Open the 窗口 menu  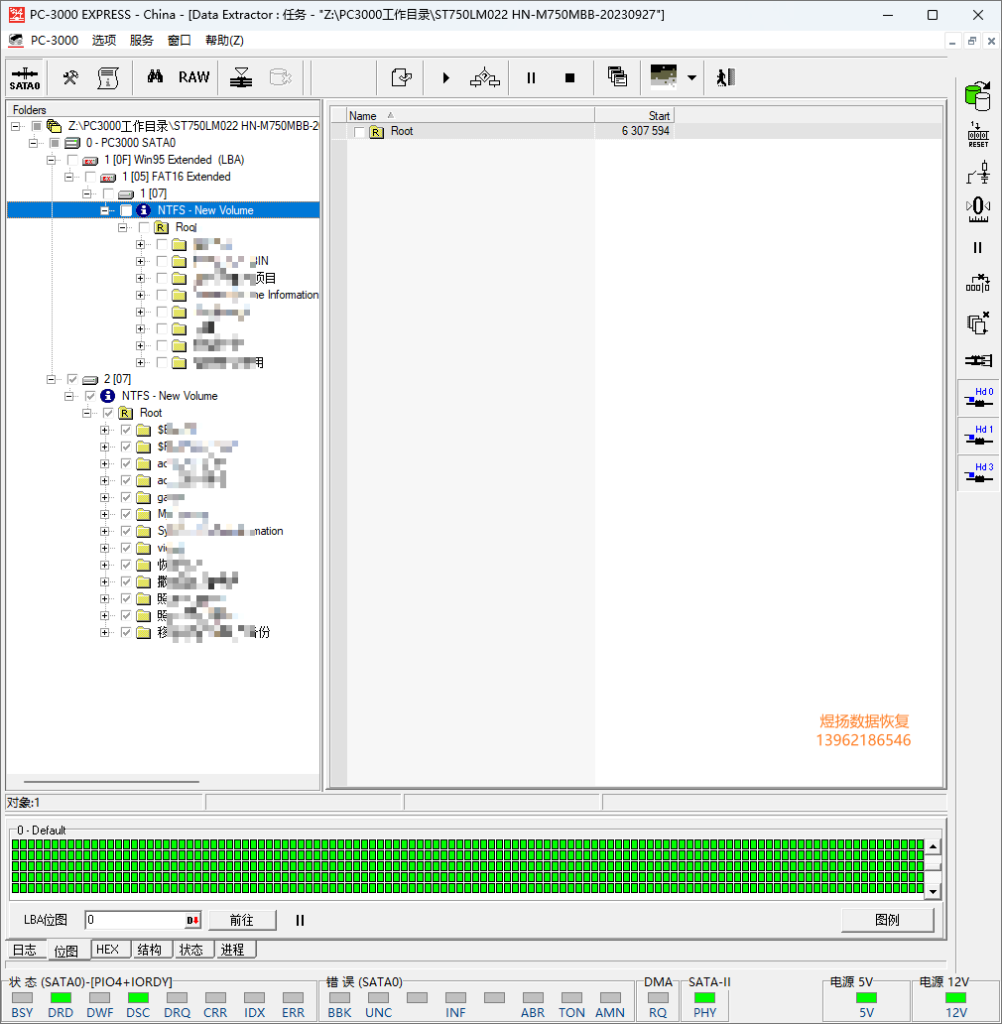click(179, 40)
